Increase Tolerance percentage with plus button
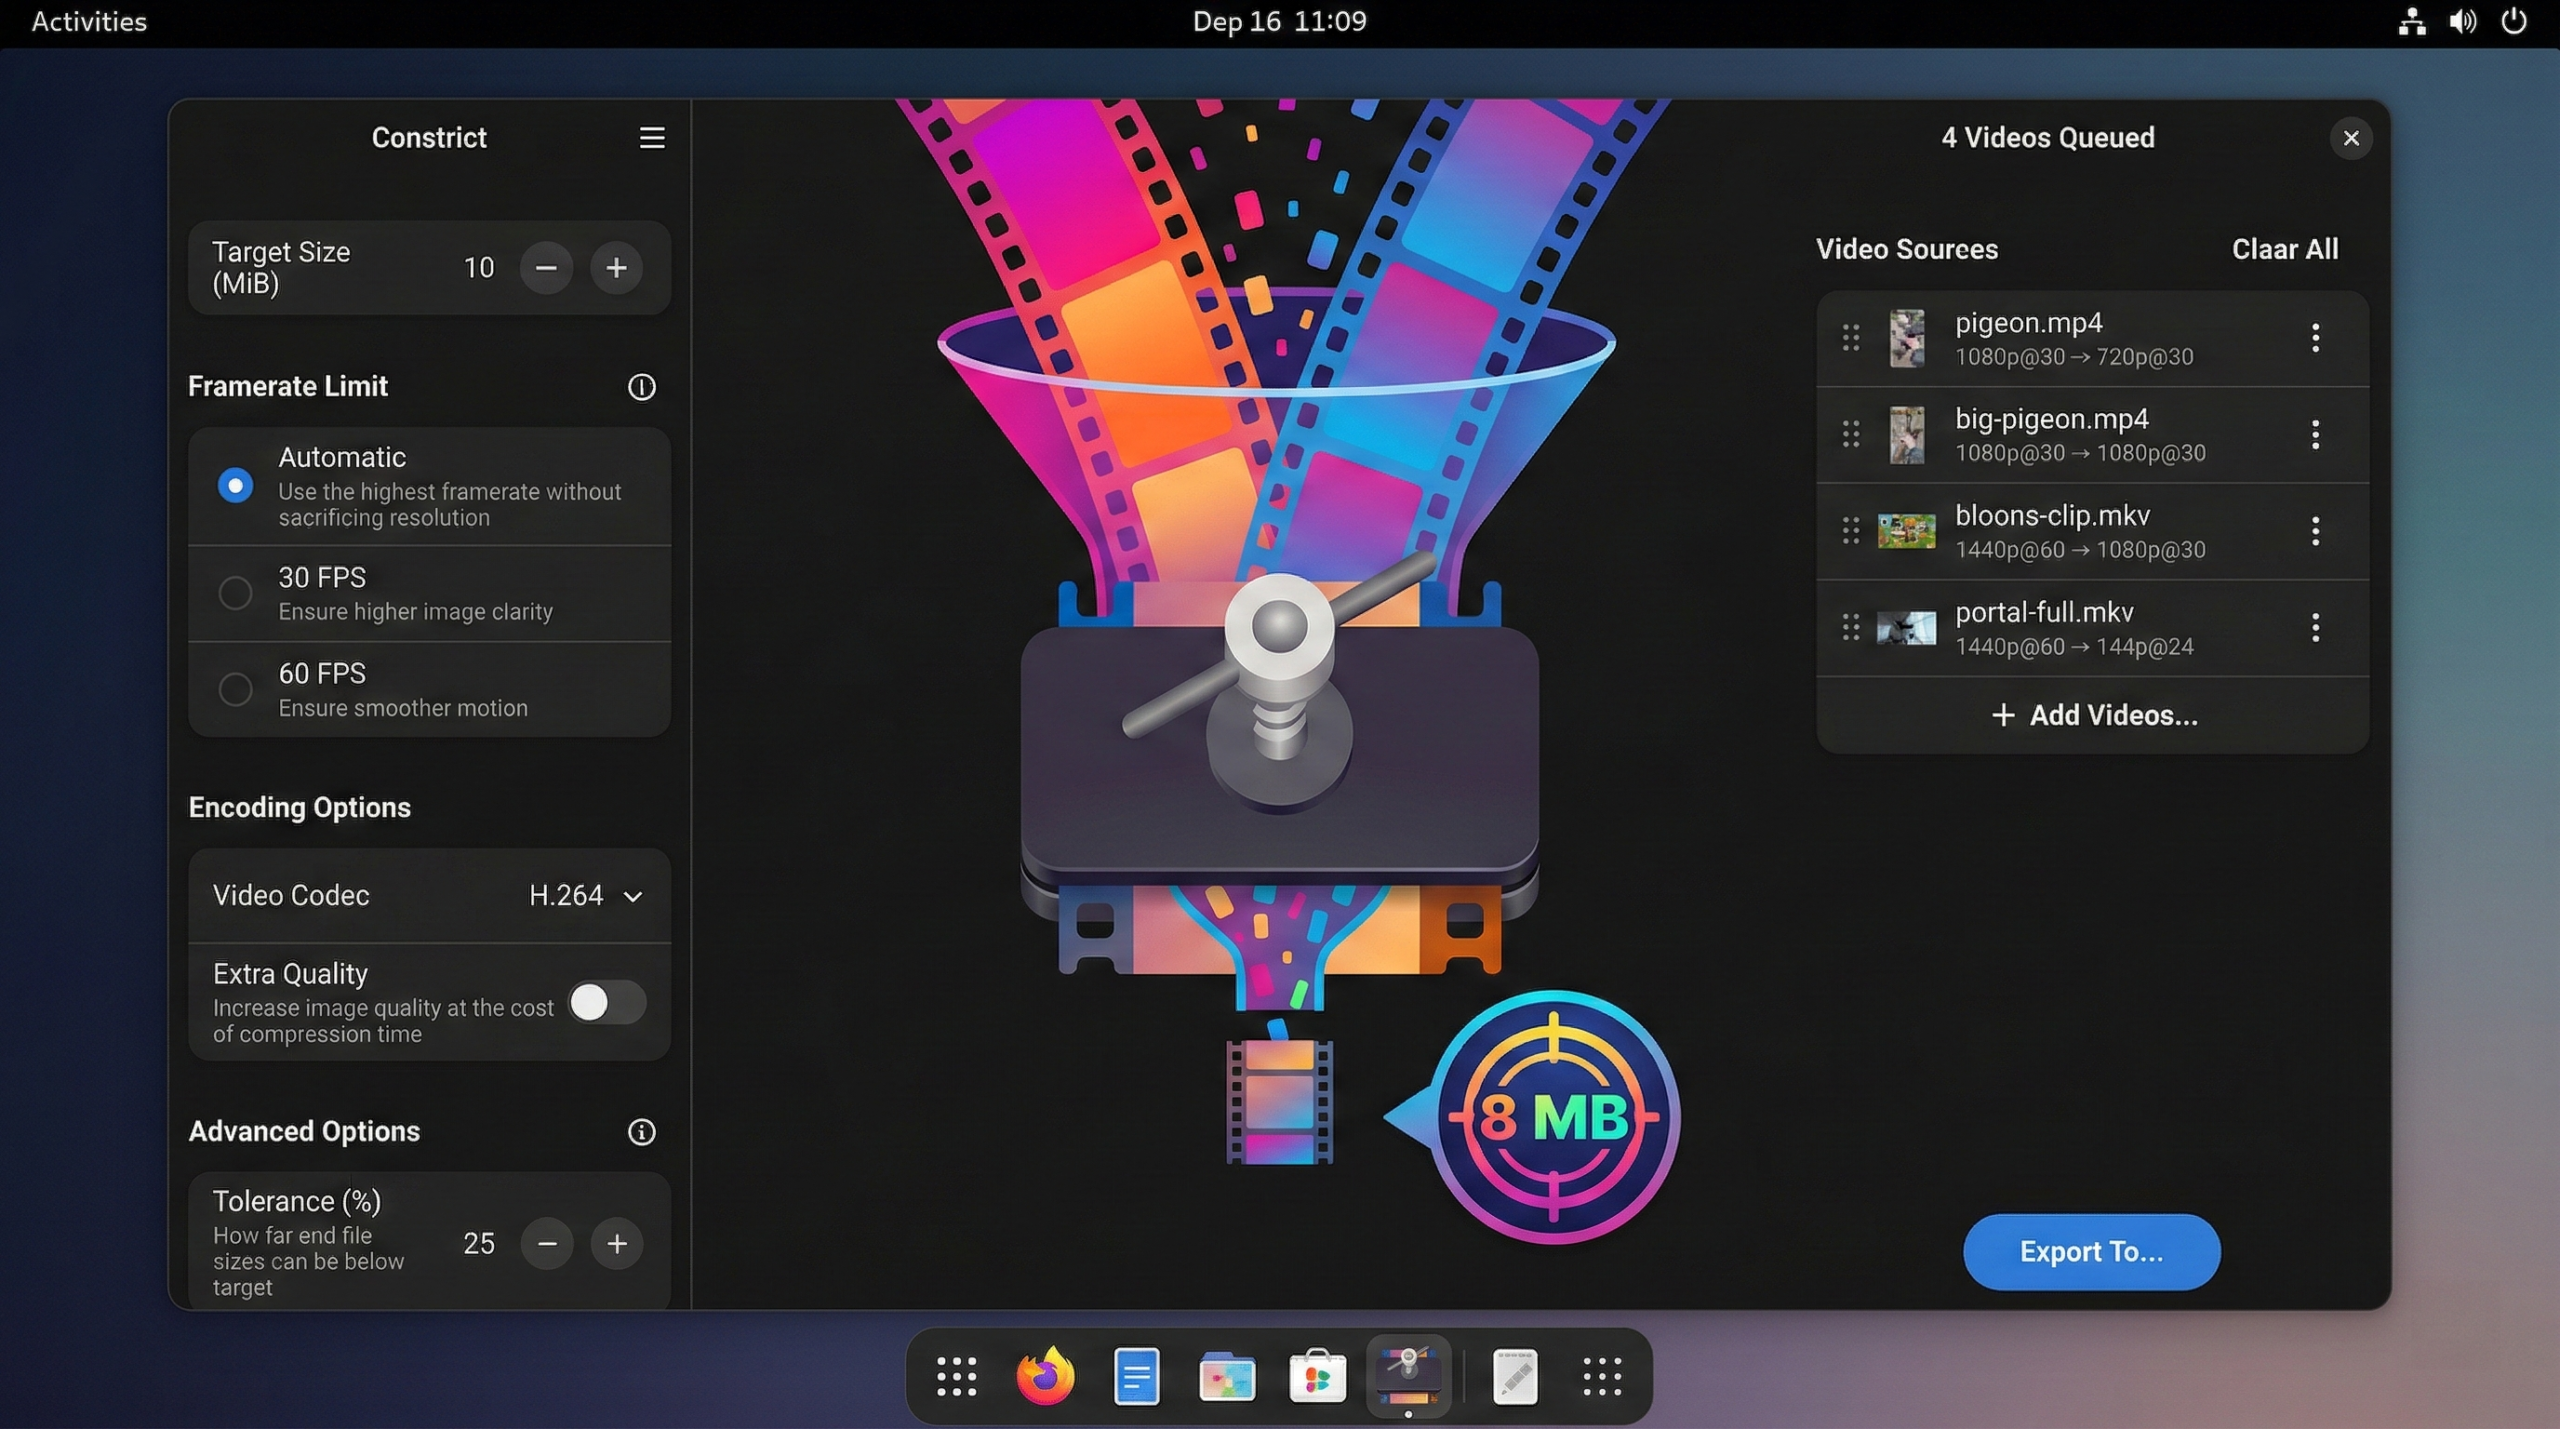Viewport: 2560px width, 1429px height. coord(616,1243)
